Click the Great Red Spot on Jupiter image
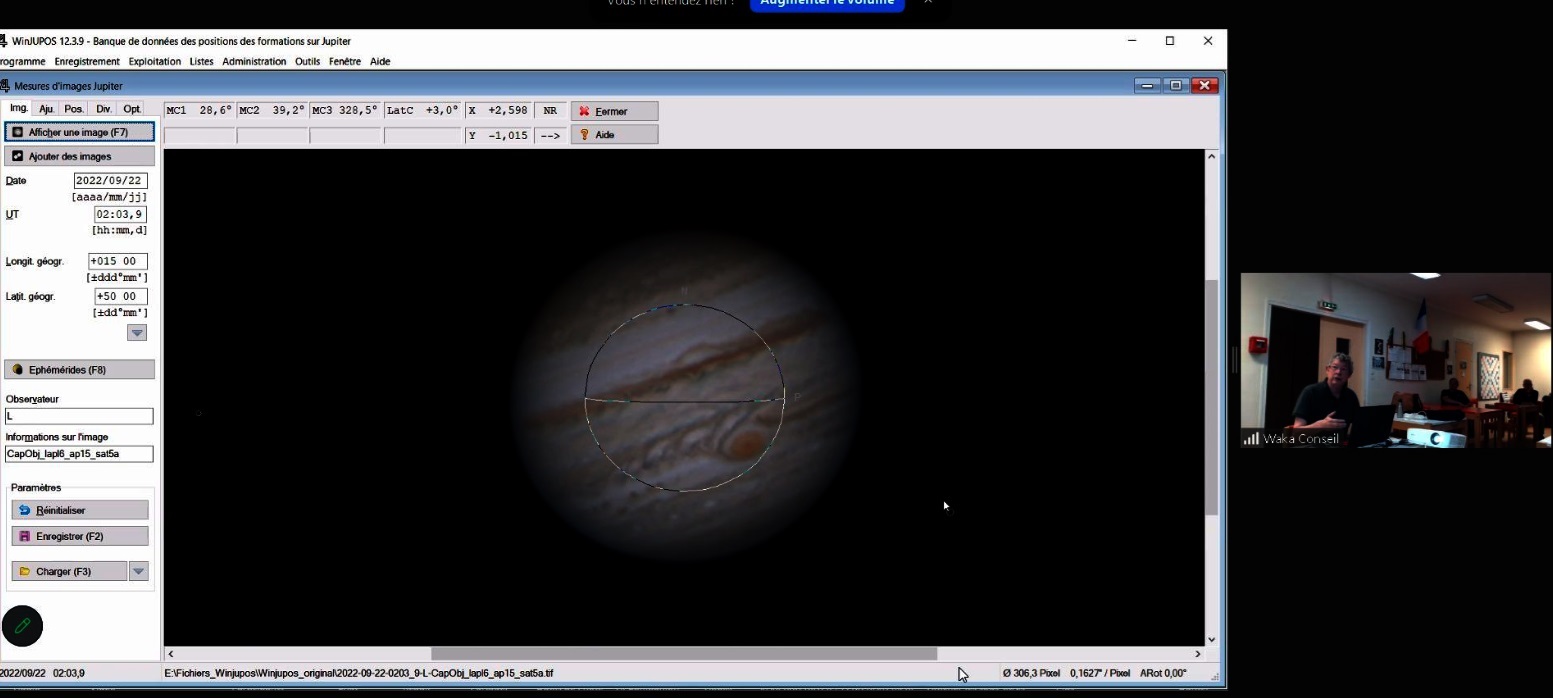This screenshot has width=1553, height=698. point(745,443)
